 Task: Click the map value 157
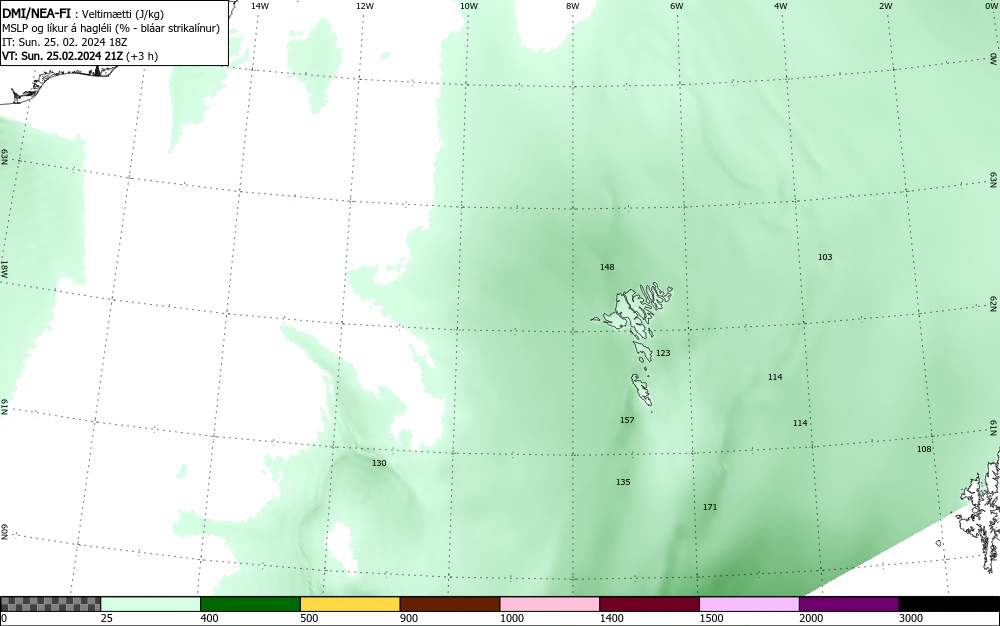click(627, 420)
